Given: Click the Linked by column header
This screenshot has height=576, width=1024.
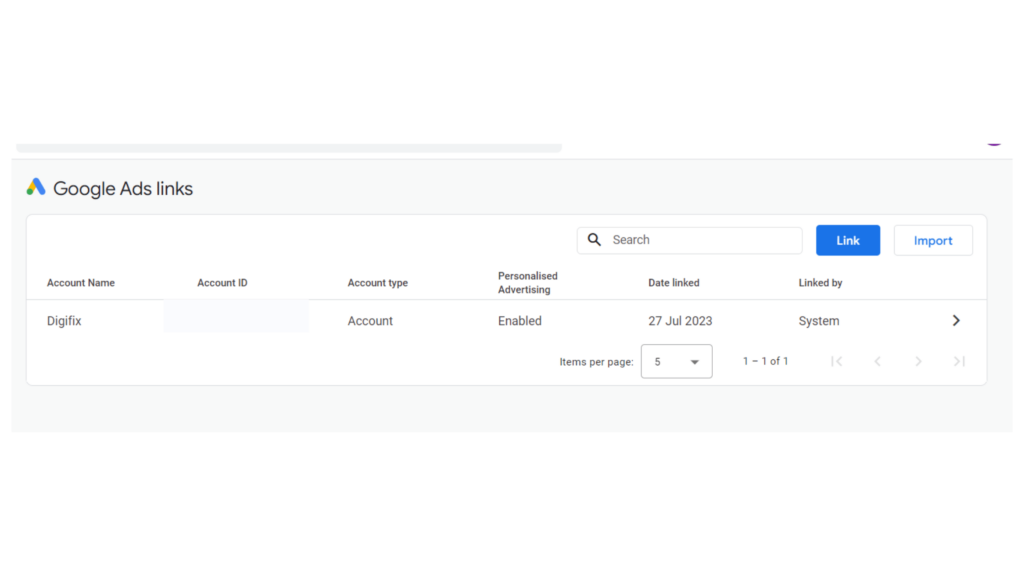Looking at the screenshot, I should coord(820,283).
